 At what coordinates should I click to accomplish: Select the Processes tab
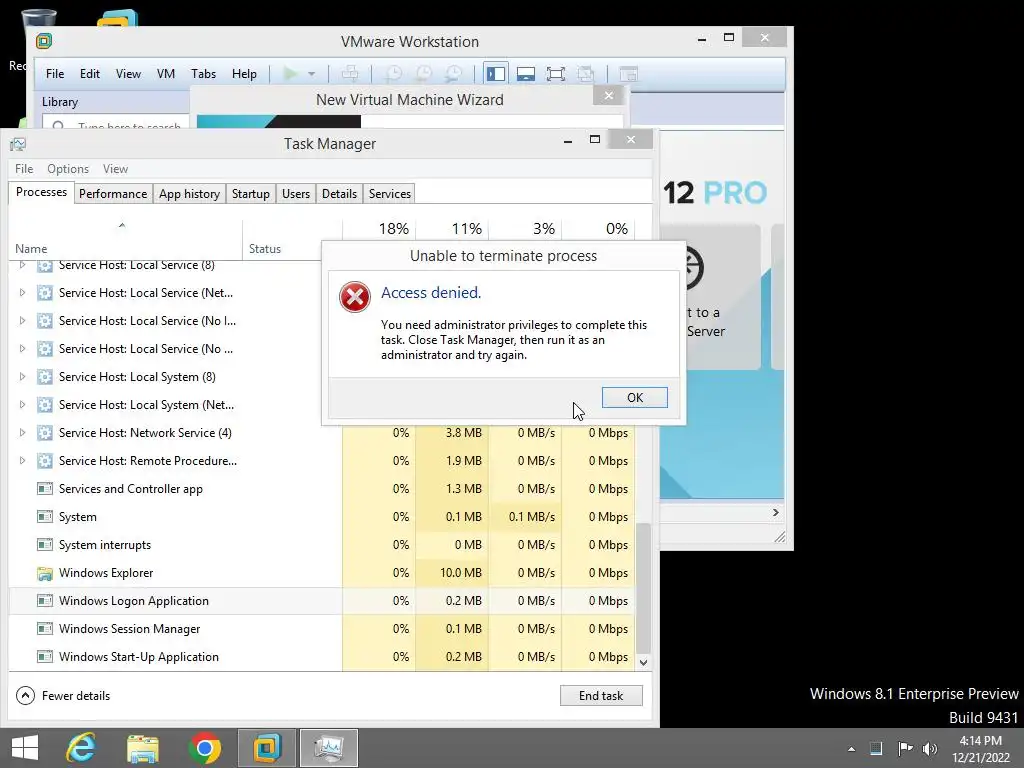tap(41, 192)
